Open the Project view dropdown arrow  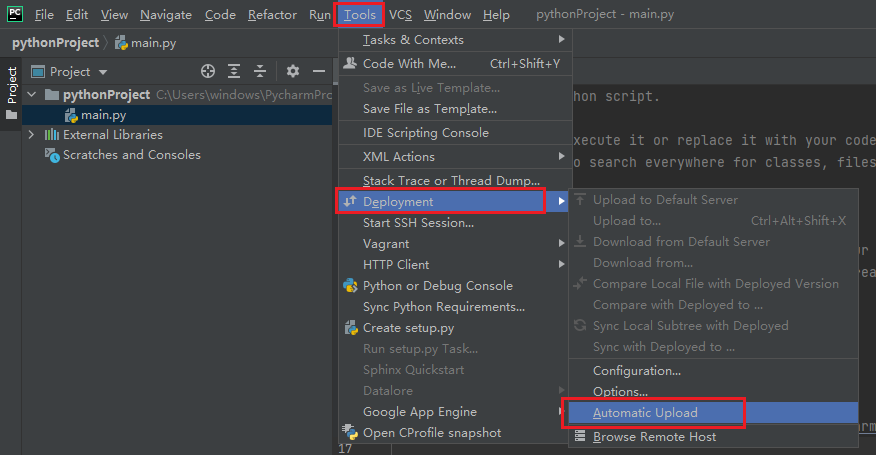[x=103, y=72]
